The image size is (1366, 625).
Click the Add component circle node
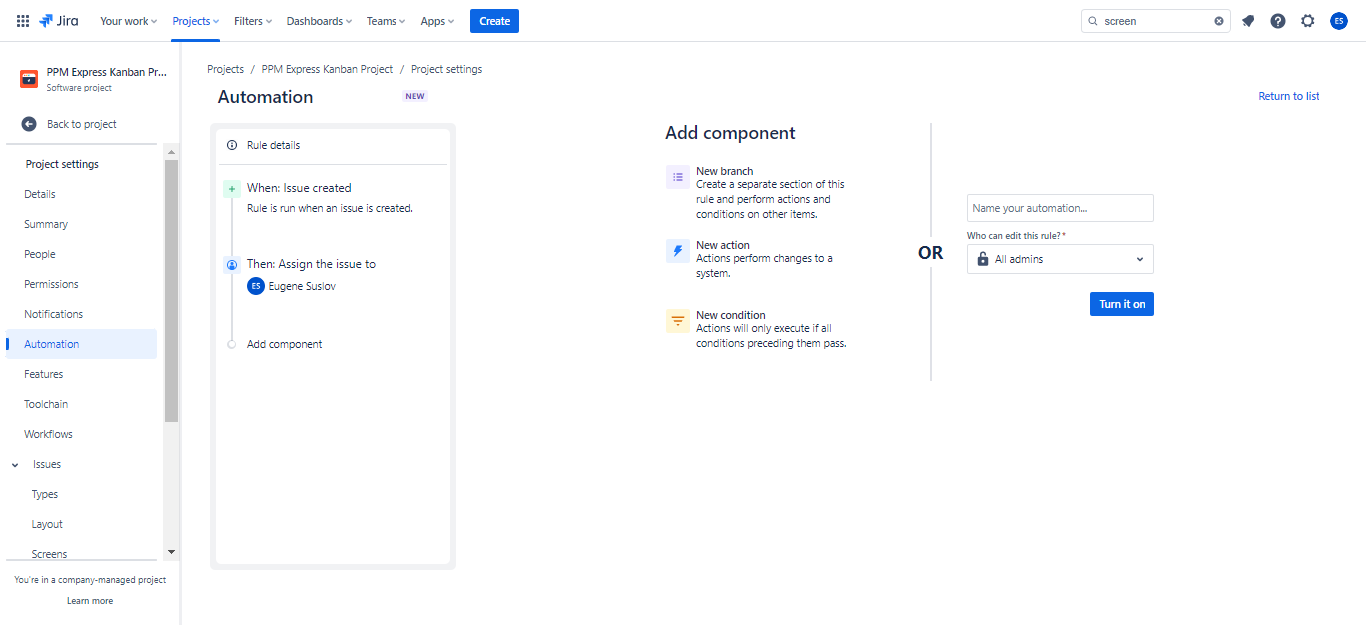pyautogui.click(x=232, y=344)
